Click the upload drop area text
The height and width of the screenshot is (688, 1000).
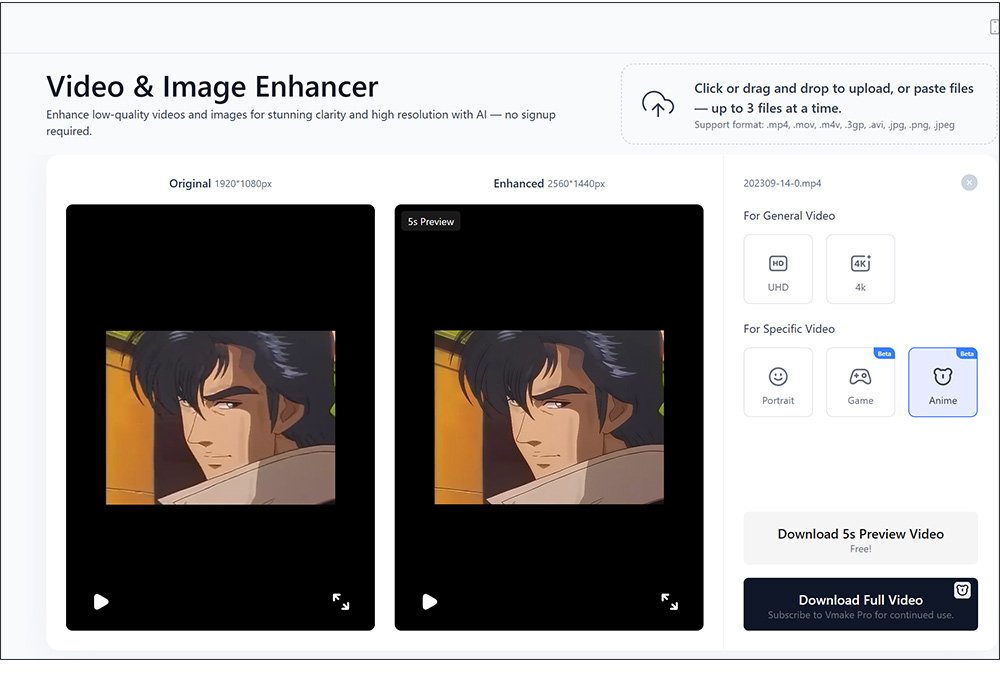click(x=833, y=98)
